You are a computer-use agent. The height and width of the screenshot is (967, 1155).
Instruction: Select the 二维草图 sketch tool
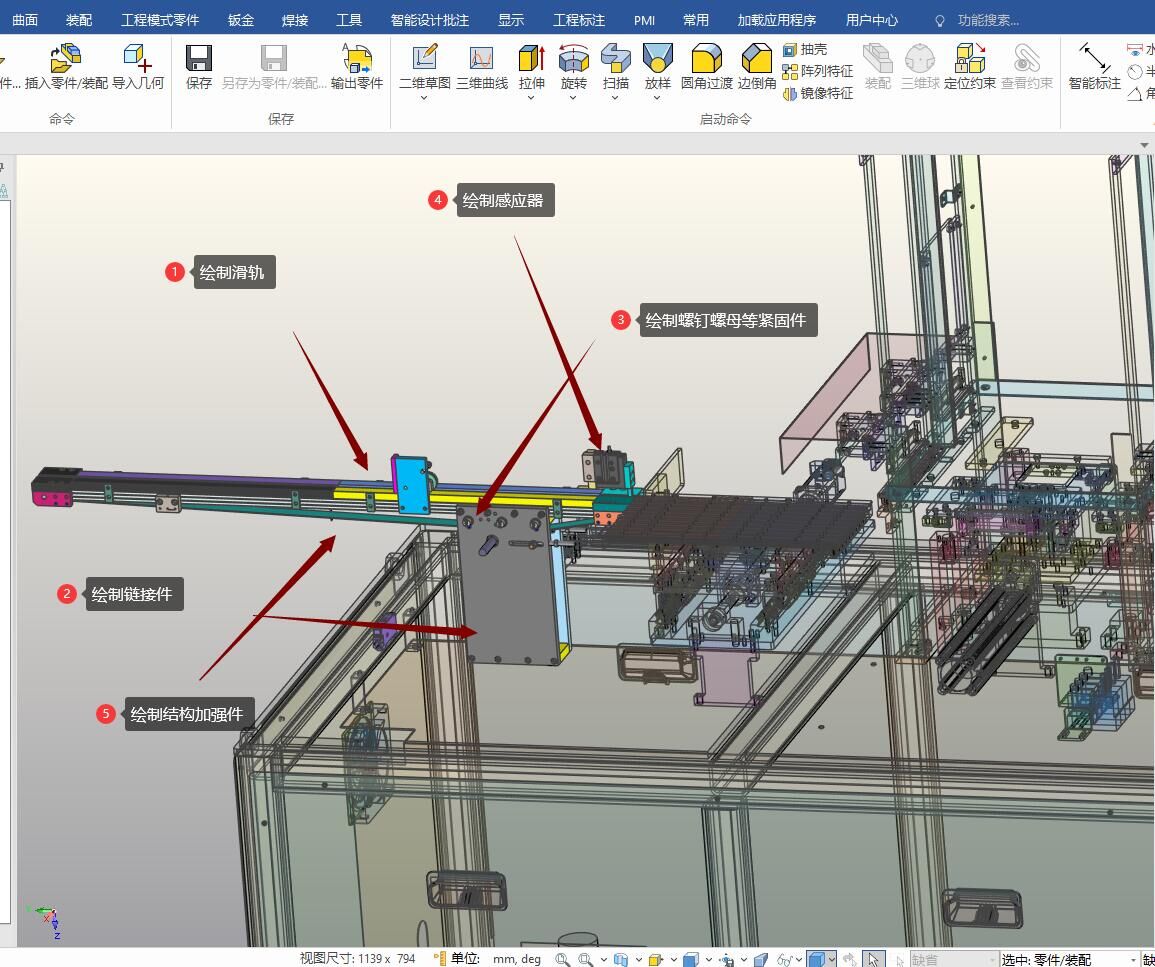point(424,59)
